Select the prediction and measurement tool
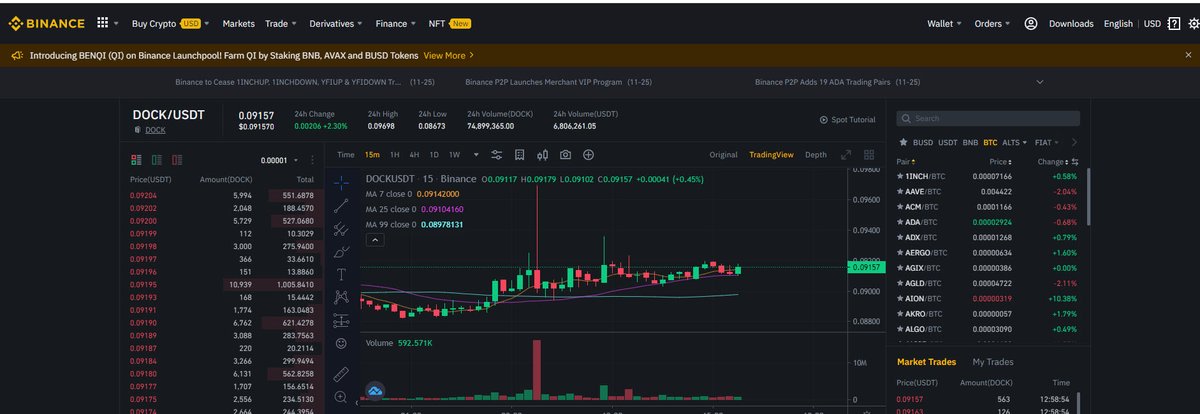The height and width of the screenshot is (414, 1200). [x=341, y=321]
